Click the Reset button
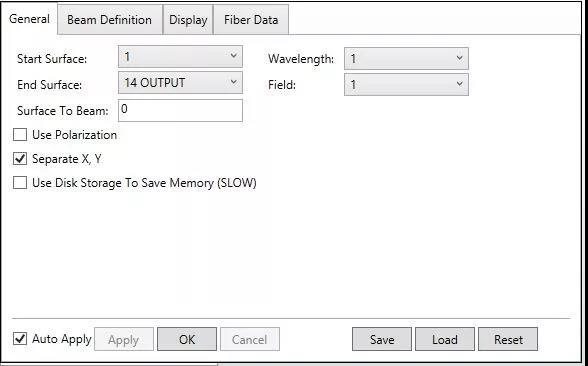Viewport: 588px width, 366px height. click(508, 339)
